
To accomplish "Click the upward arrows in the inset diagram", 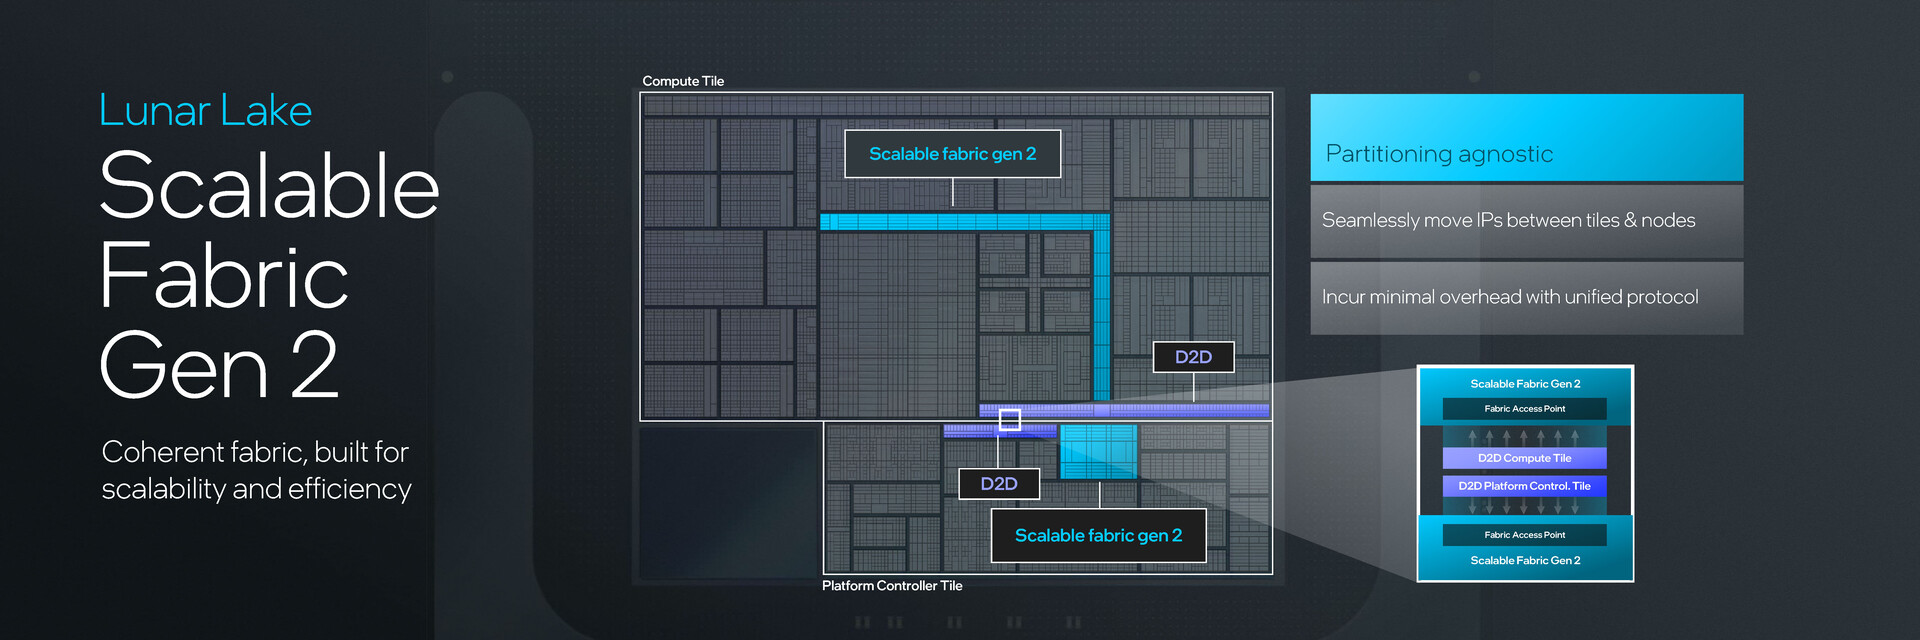I will [1524, 437].
